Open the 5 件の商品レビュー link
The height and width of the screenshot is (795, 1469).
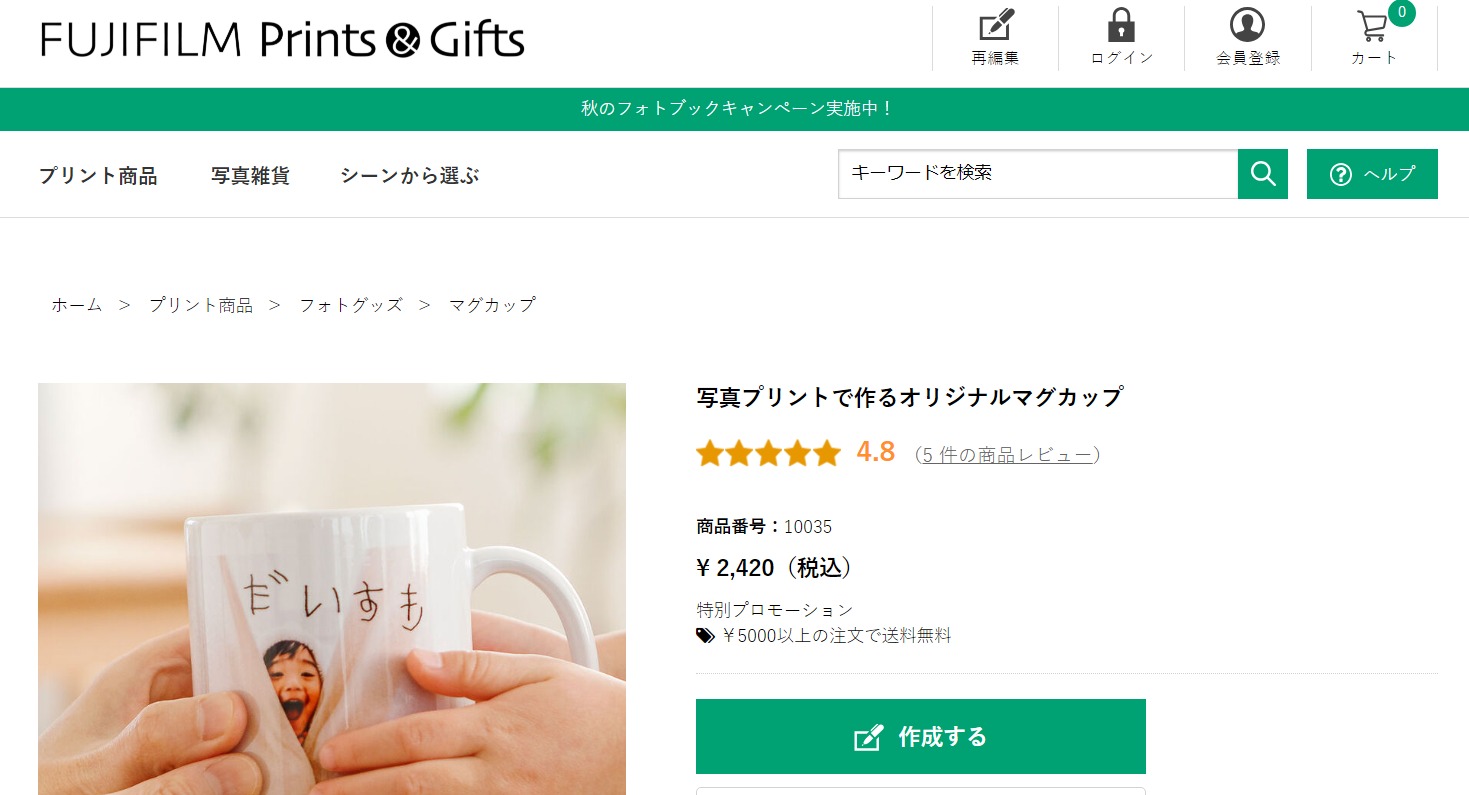[x=1007, y=455]
